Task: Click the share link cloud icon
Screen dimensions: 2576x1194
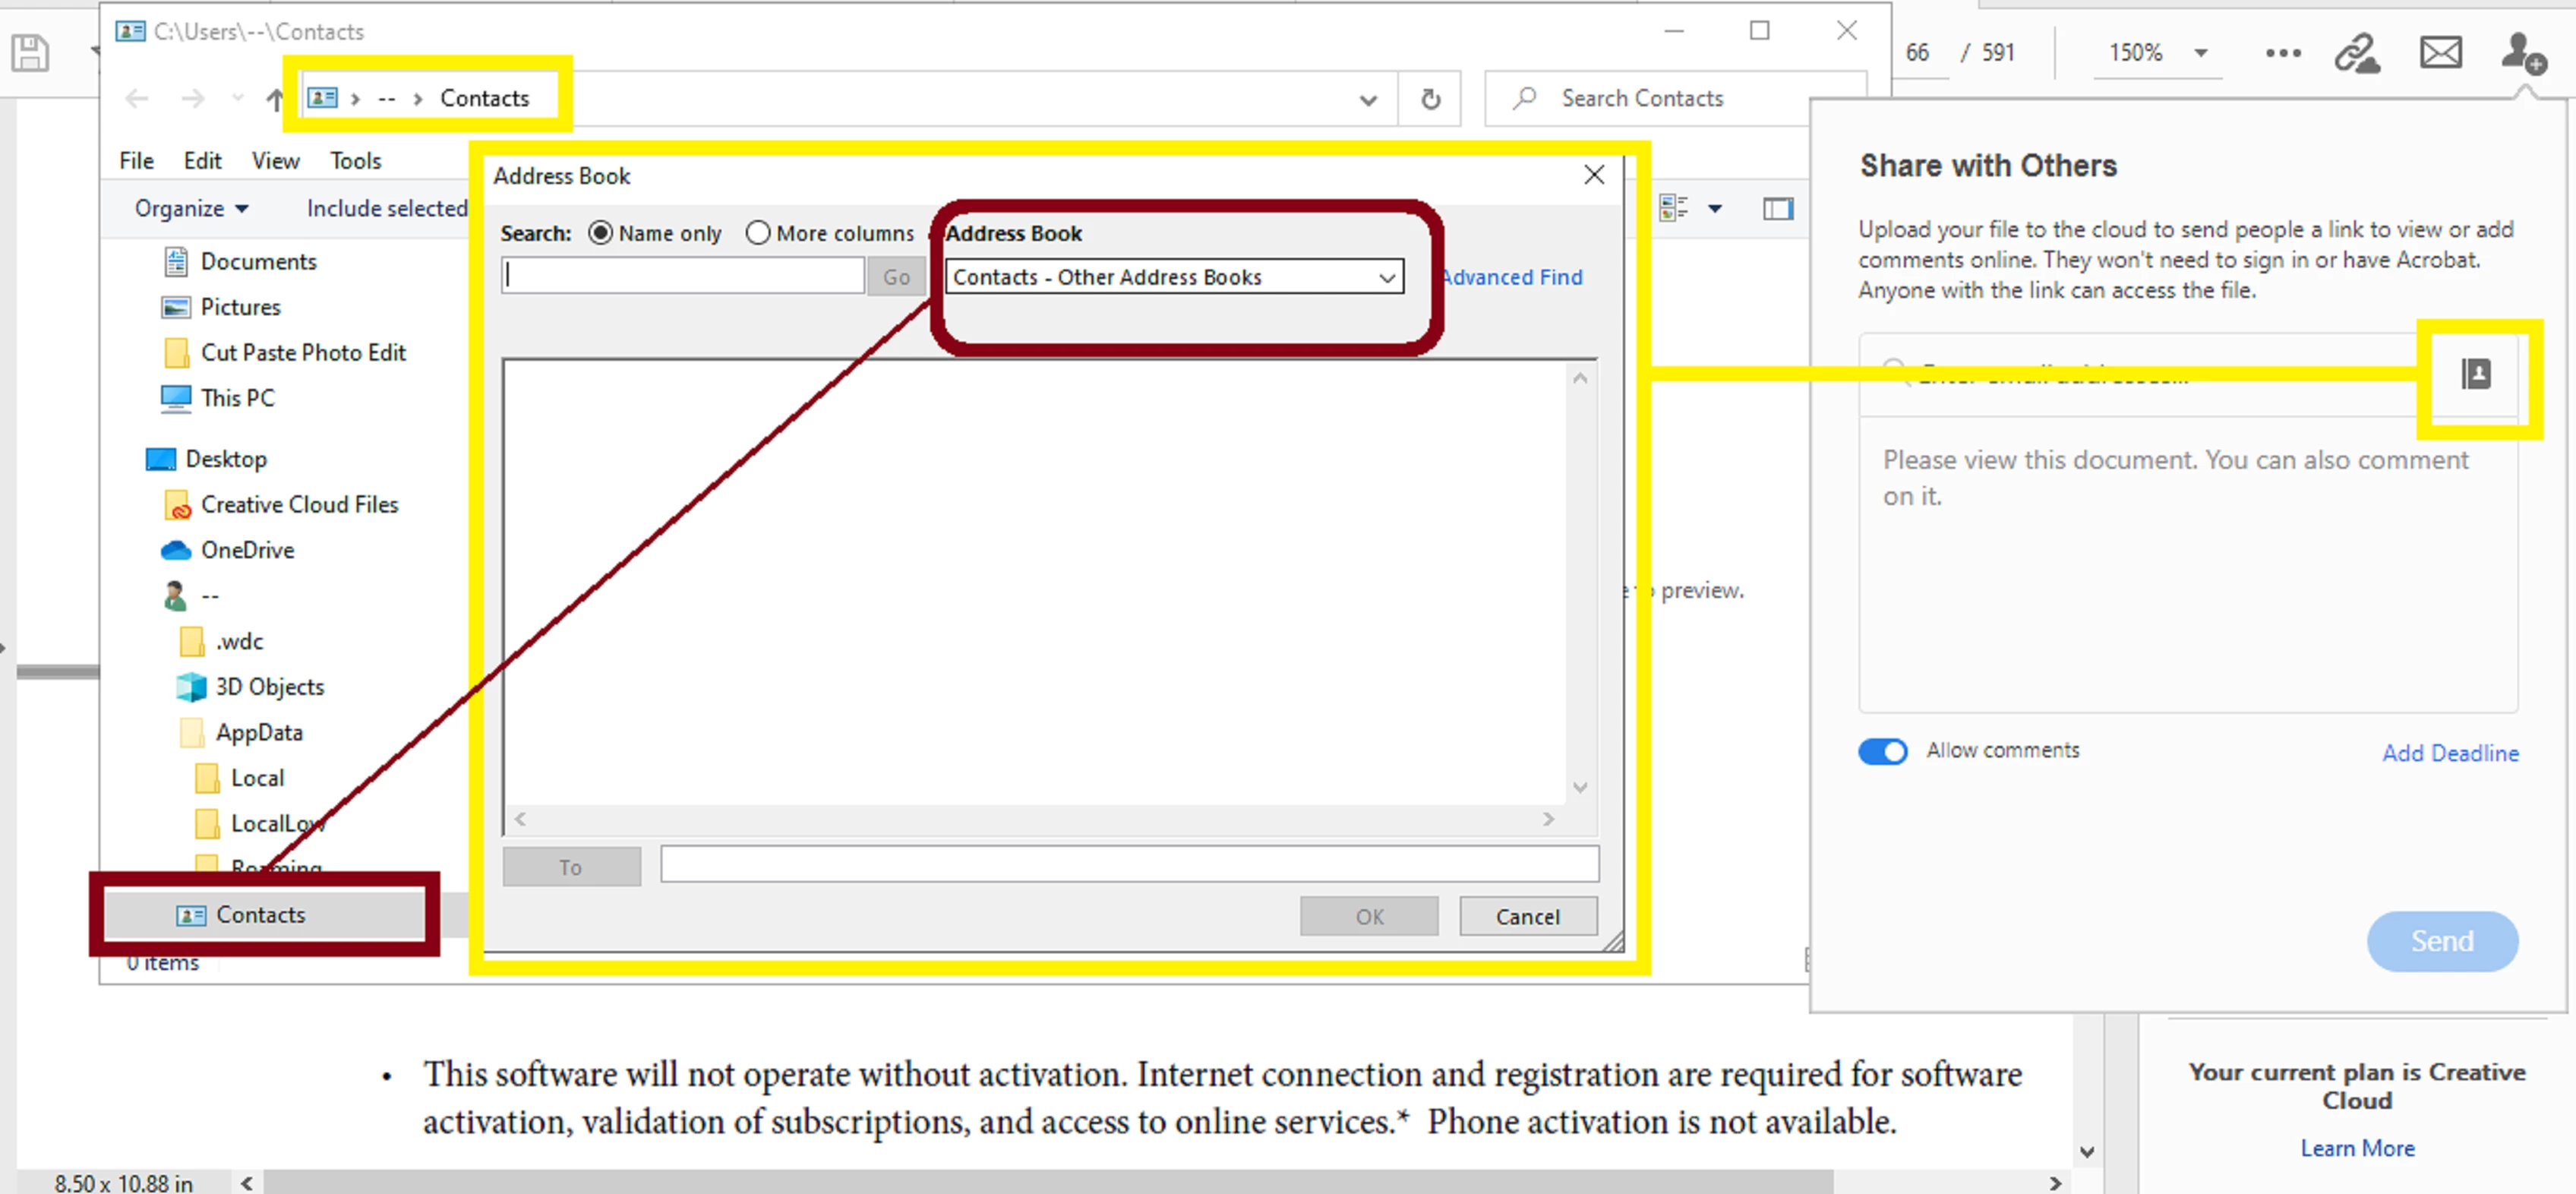Action: tap(2357, 52)
